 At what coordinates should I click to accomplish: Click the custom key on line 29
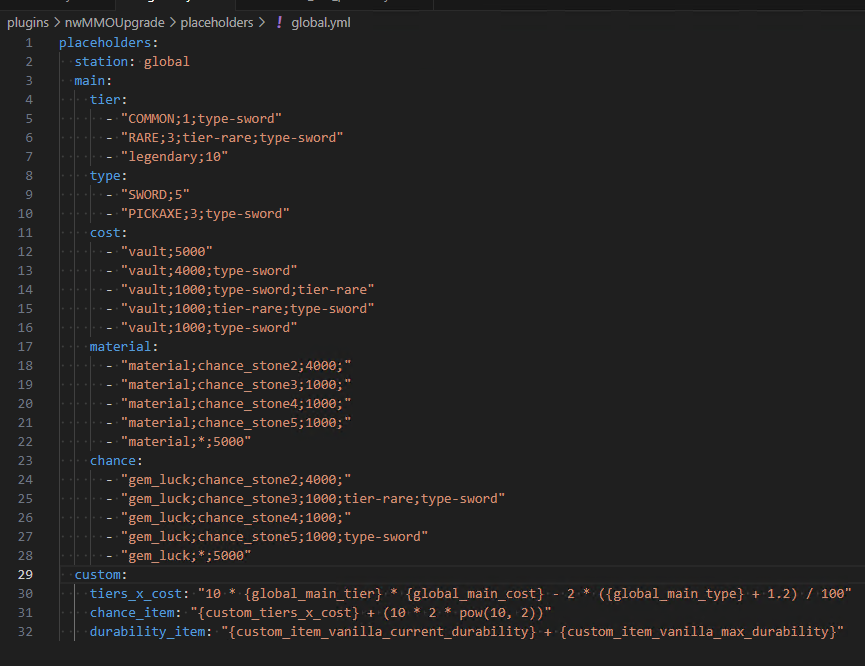(x=100, y=574)
